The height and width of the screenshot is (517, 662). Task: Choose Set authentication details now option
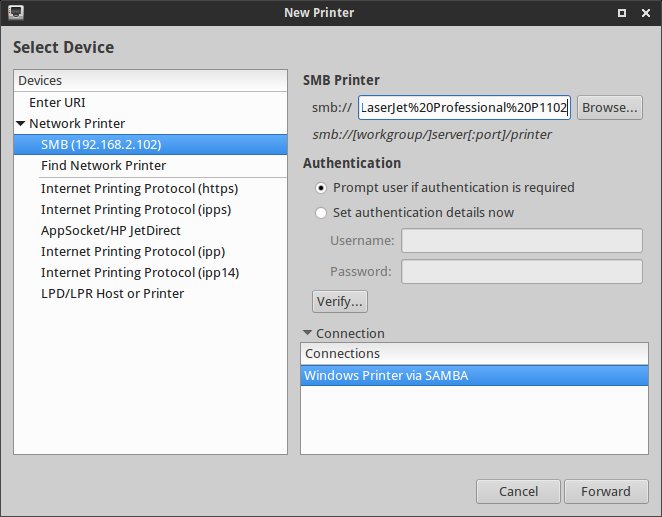(x=321, y=212)
